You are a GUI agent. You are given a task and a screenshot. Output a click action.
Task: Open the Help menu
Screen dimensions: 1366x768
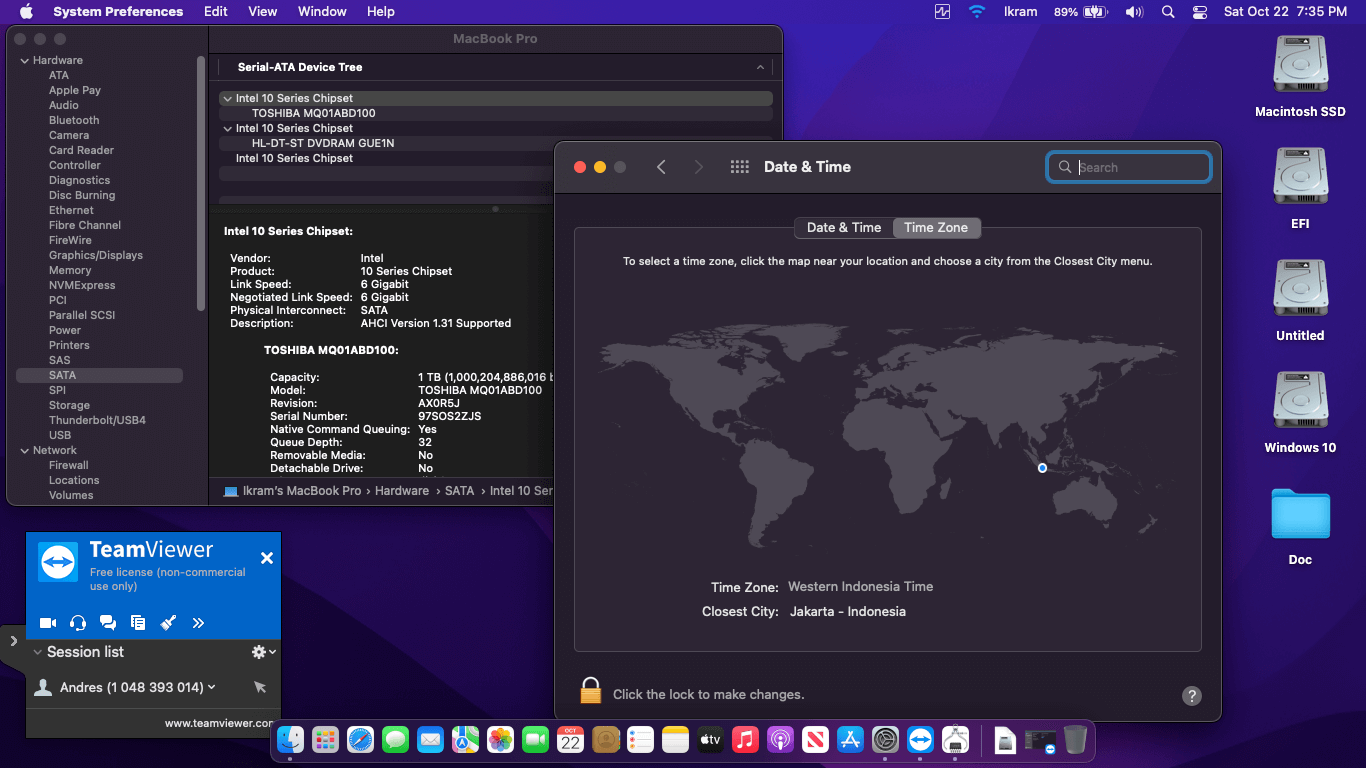pos(381,12)
